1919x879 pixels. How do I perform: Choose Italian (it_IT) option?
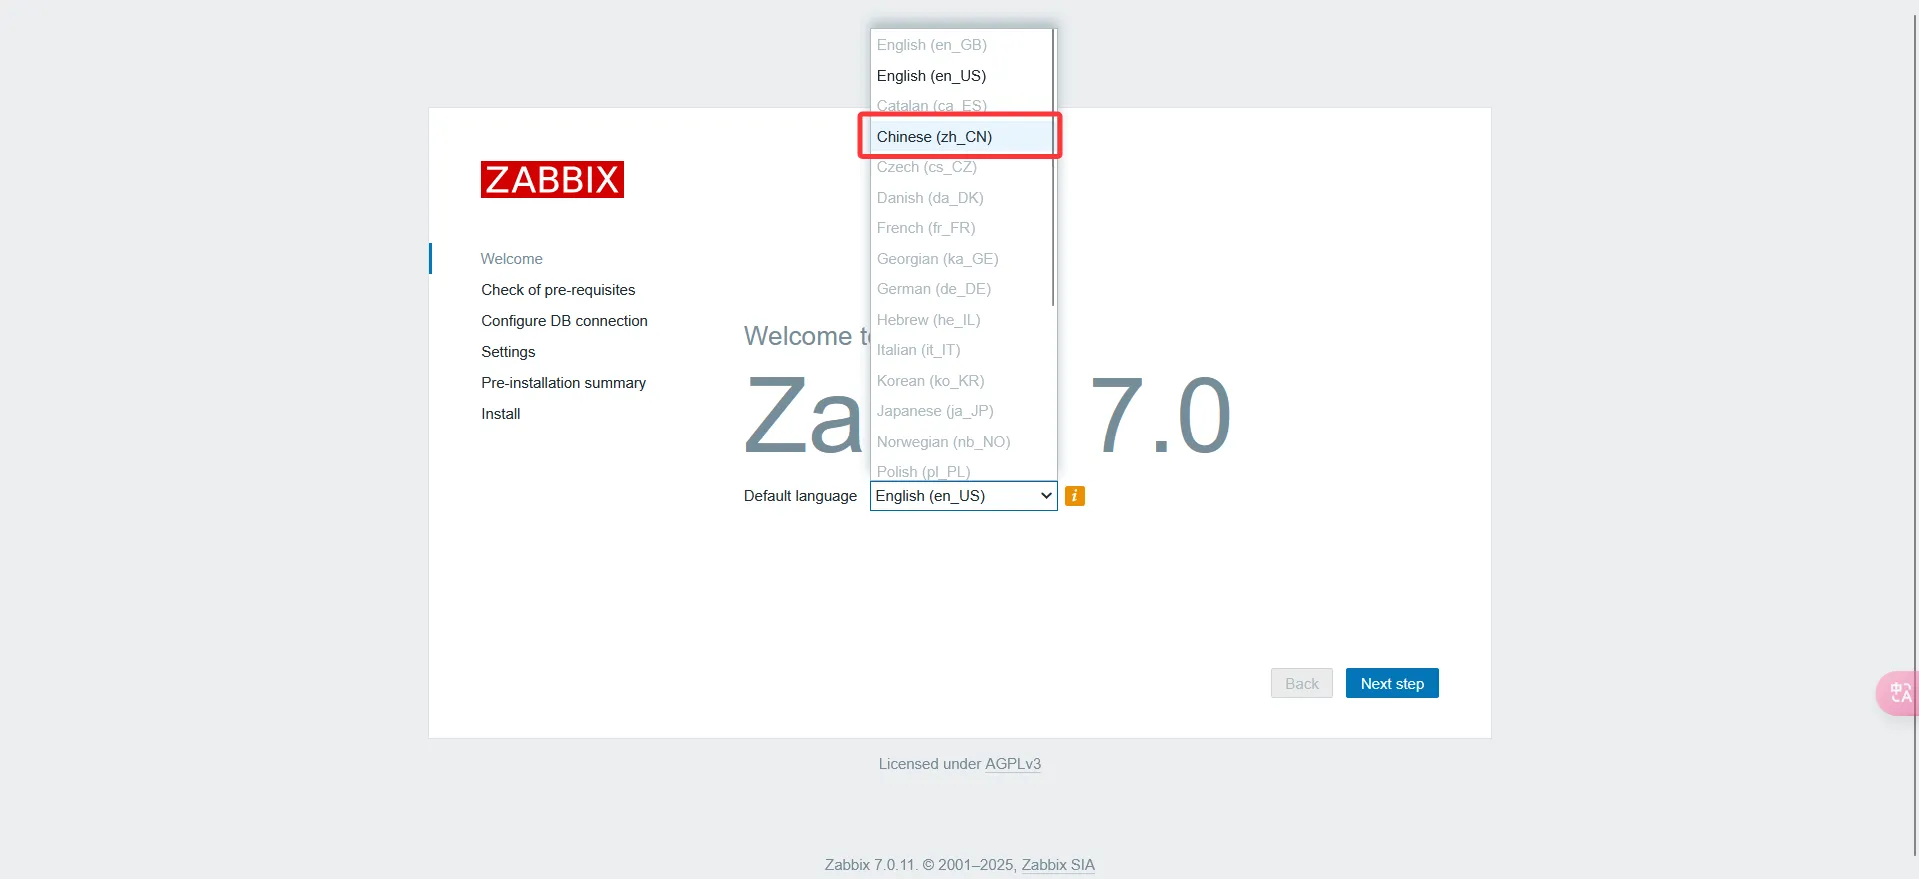(961, 350)
